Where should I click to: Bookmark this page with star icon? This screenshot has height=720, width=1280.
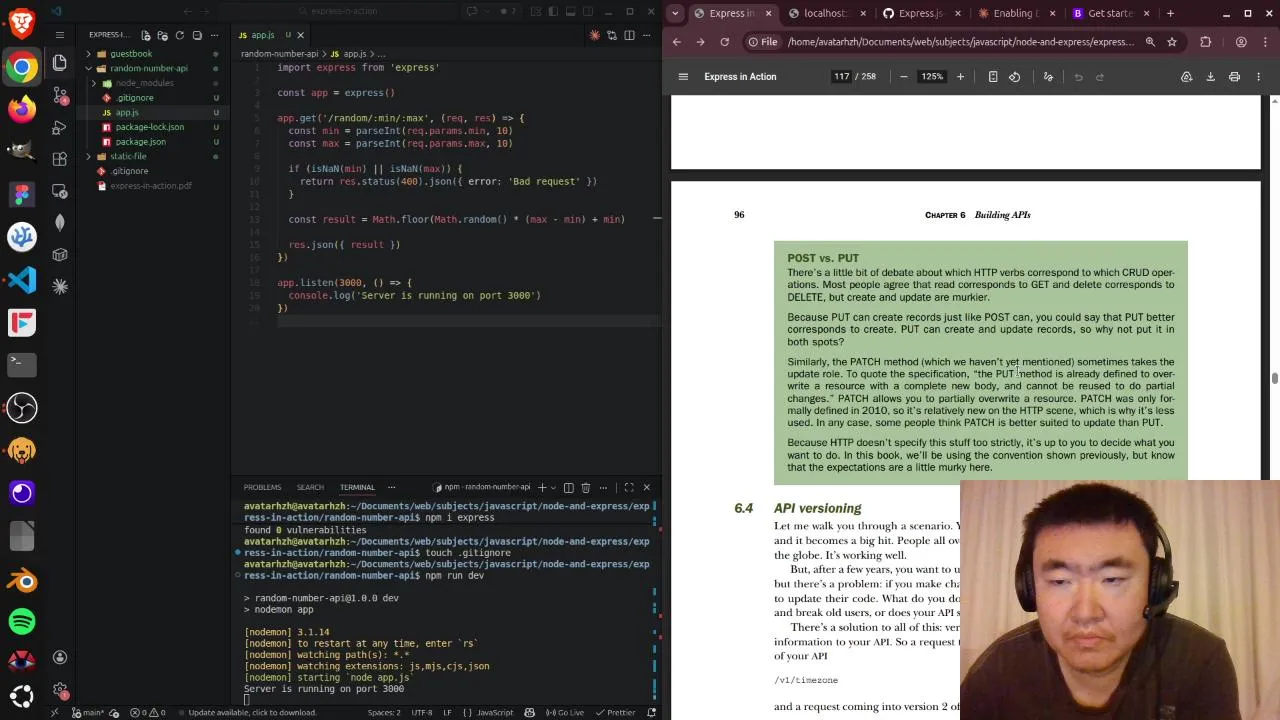click(1172, 42)
